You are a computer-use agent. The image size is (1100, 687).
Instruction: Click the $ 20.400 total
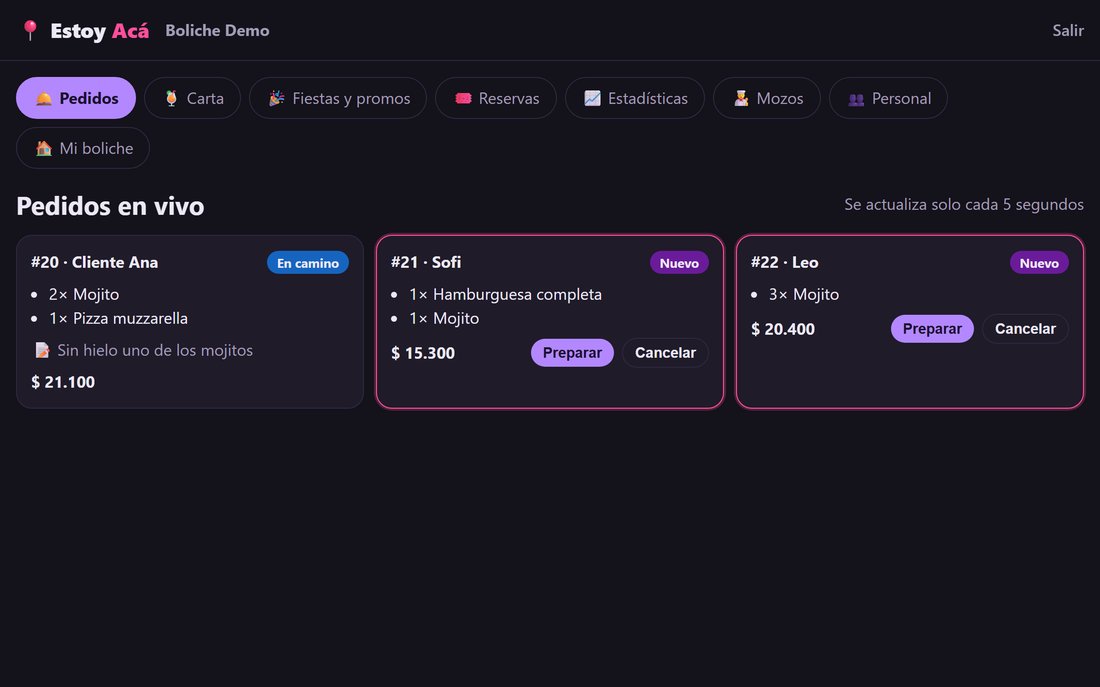coord(783,328)
